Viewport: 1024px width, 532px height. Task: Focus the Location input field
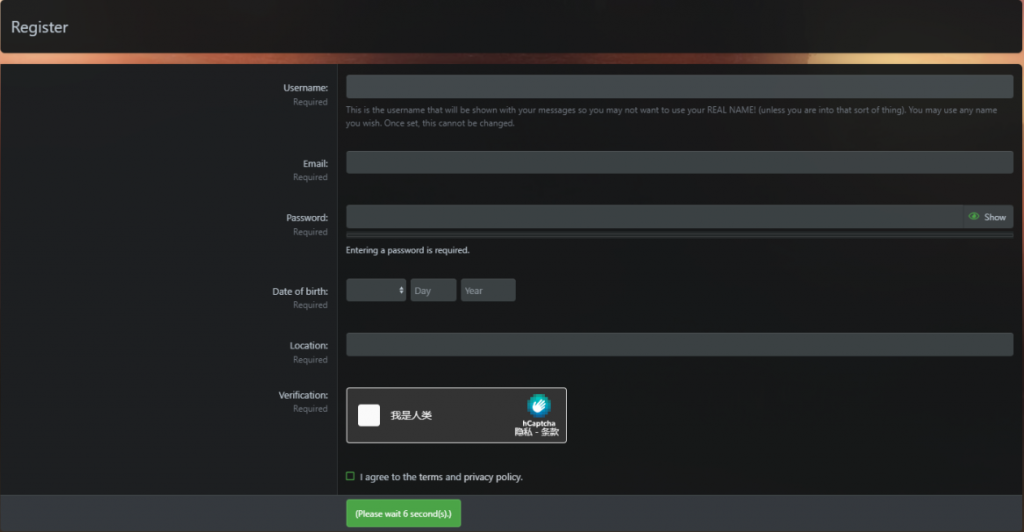click(679, 345)
